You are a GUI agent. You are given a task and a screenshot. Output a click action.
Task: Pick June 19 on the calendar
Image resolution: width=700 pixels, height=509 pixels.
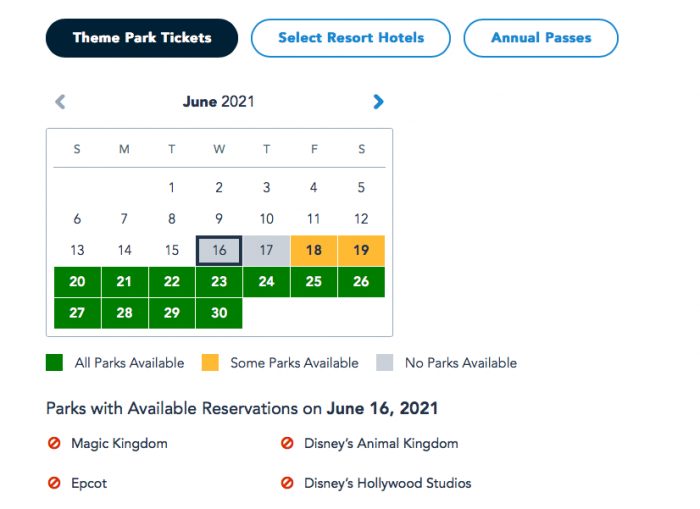(x=361, y=250)
